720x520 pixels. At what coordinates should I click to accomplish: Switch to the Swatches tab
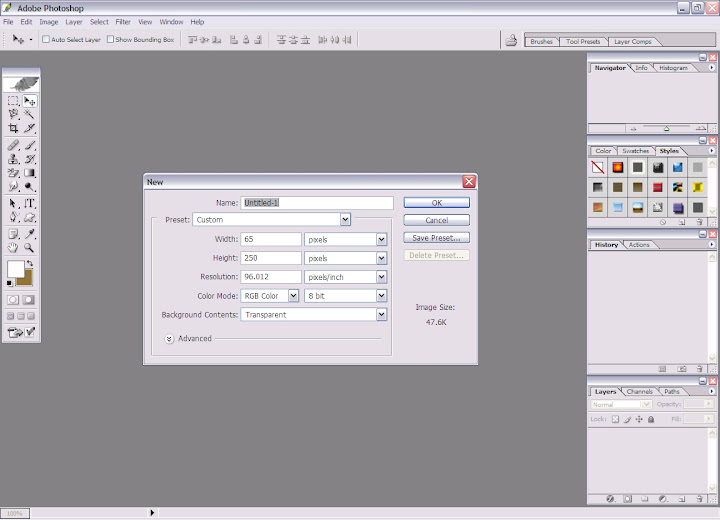(x=635, y=151)
